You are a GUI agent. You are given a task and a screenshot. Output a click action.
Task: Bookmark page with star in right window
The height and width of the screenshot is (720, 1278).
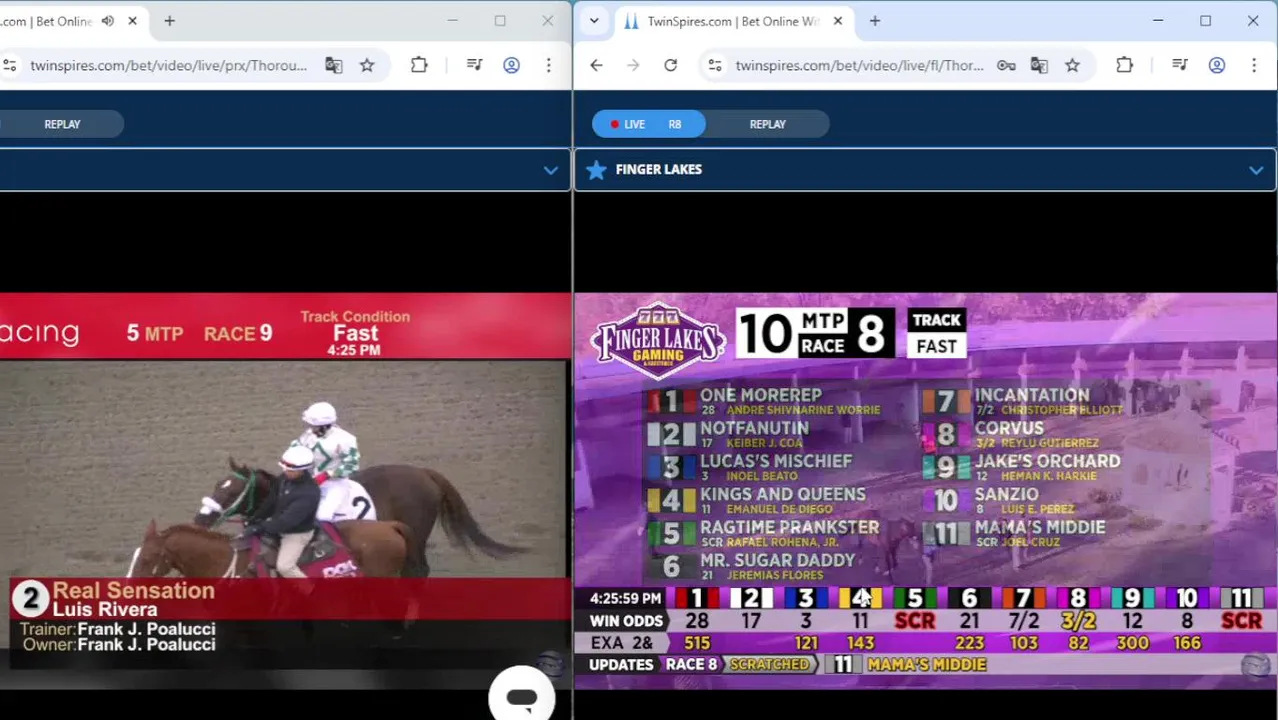1072,65
